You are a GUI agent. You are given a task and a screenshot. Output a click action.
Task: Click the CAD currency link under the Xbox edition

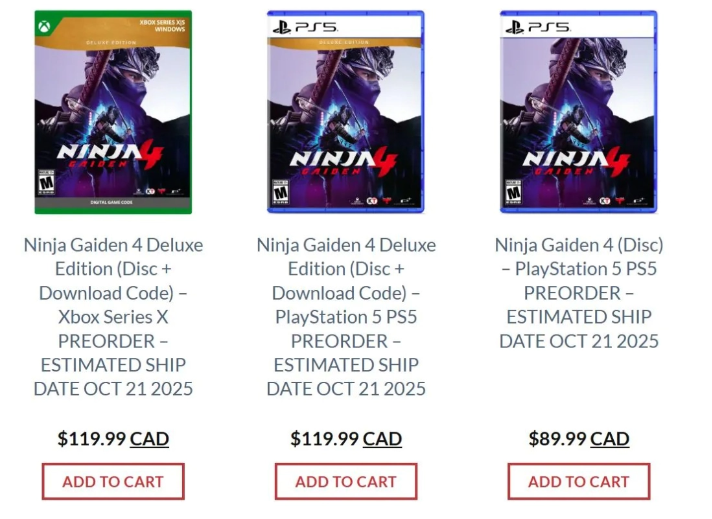(149, 438)
